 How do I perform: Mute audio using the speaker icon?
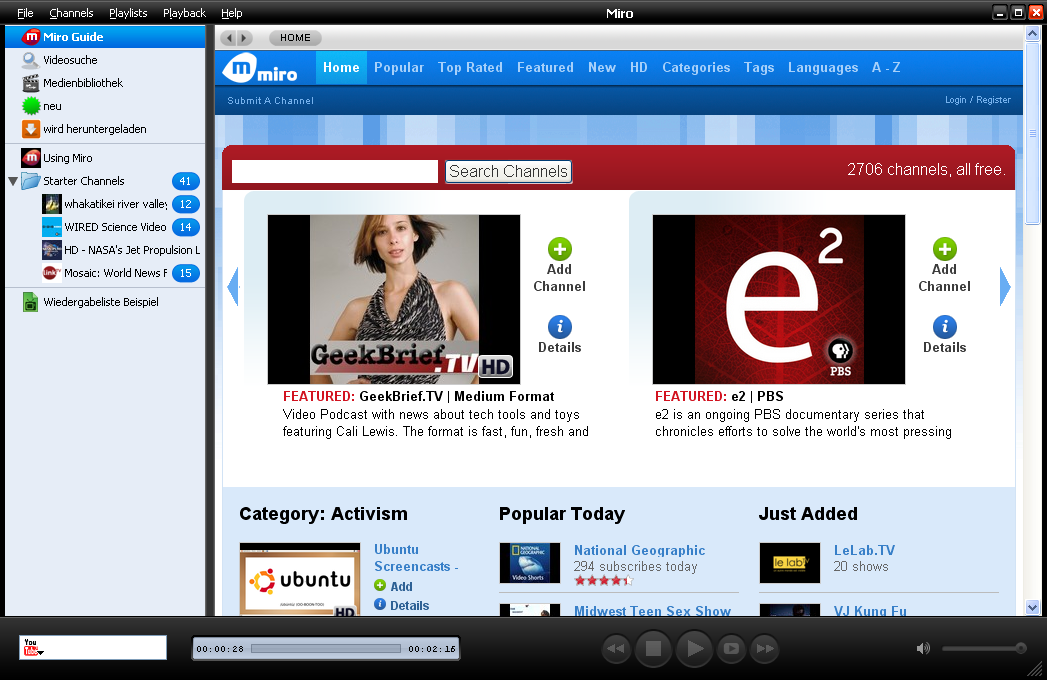tap(922, 648)
